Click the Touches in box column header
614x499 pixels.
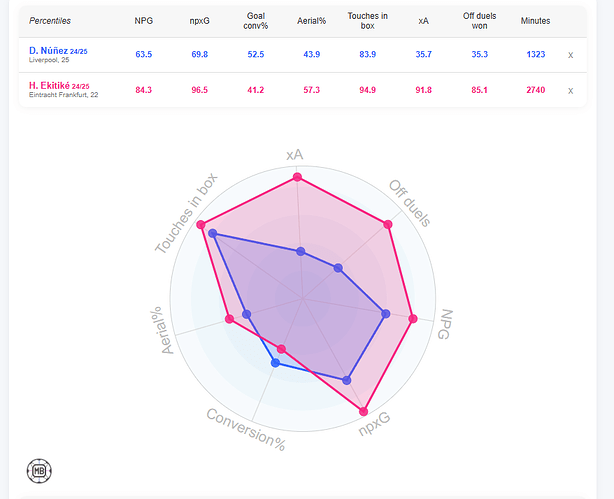pos(367,21)
